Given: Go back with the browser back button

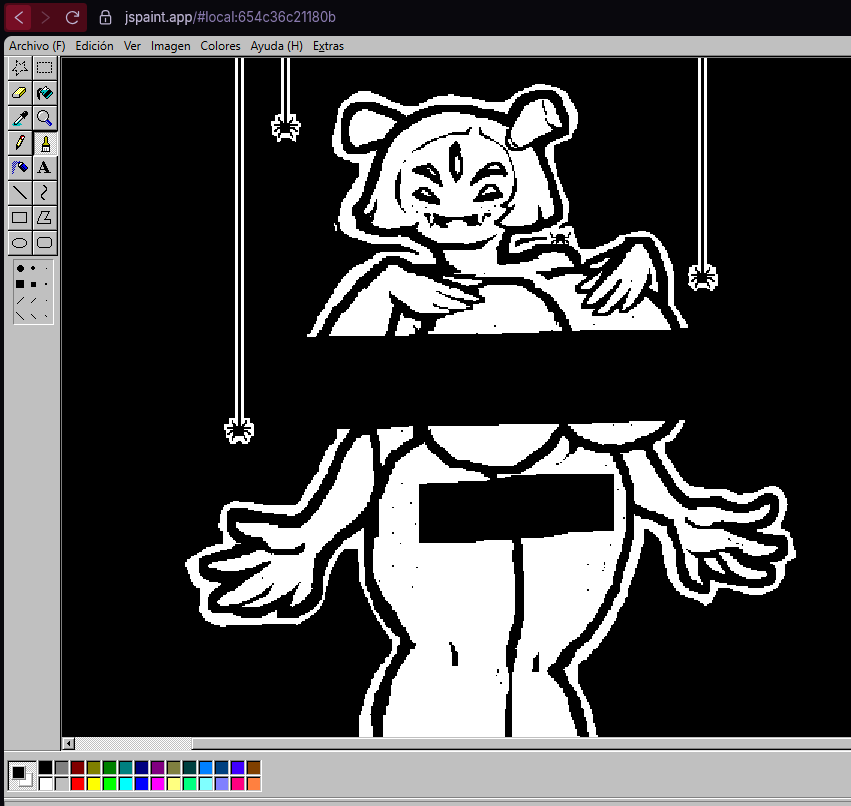Looking at the screenshot, I should tap(19, 17).
